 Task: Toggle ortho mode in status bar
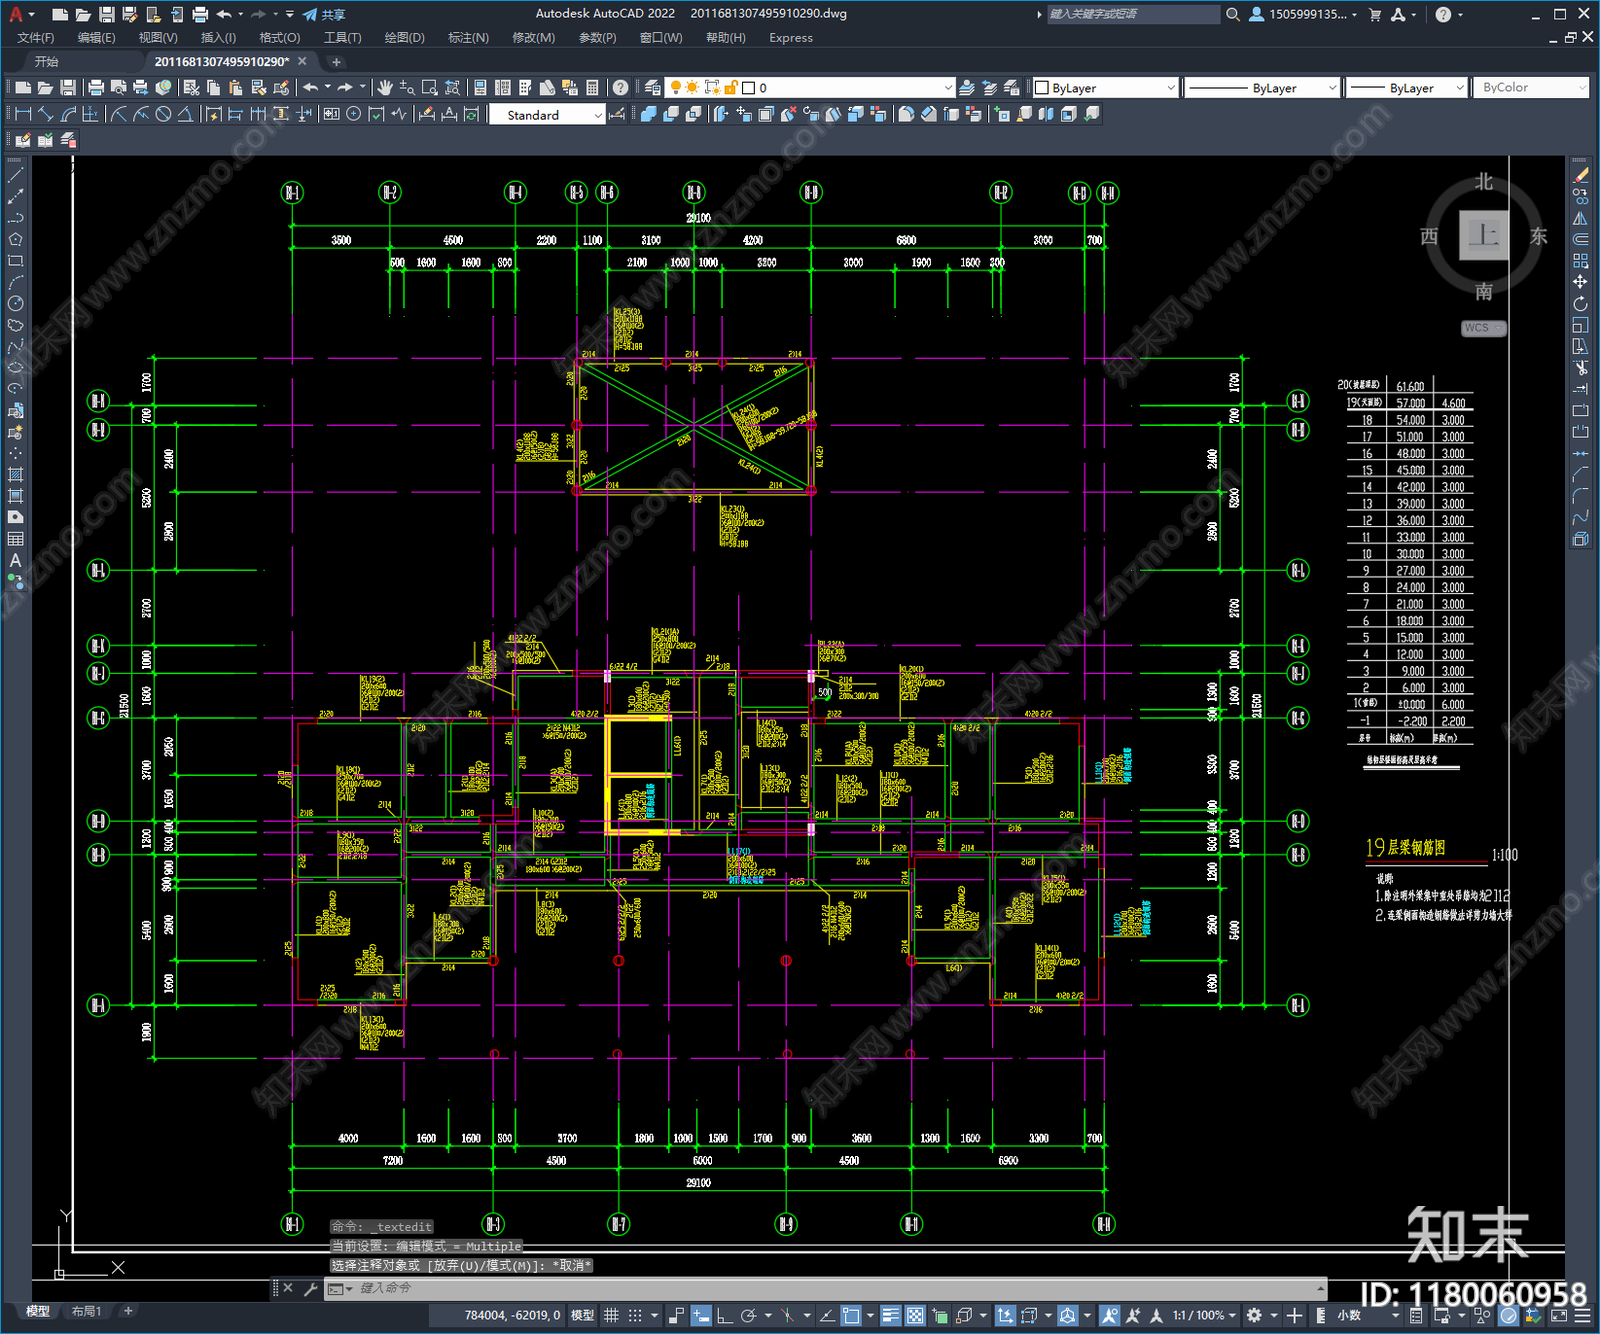tap(724, 1315)
